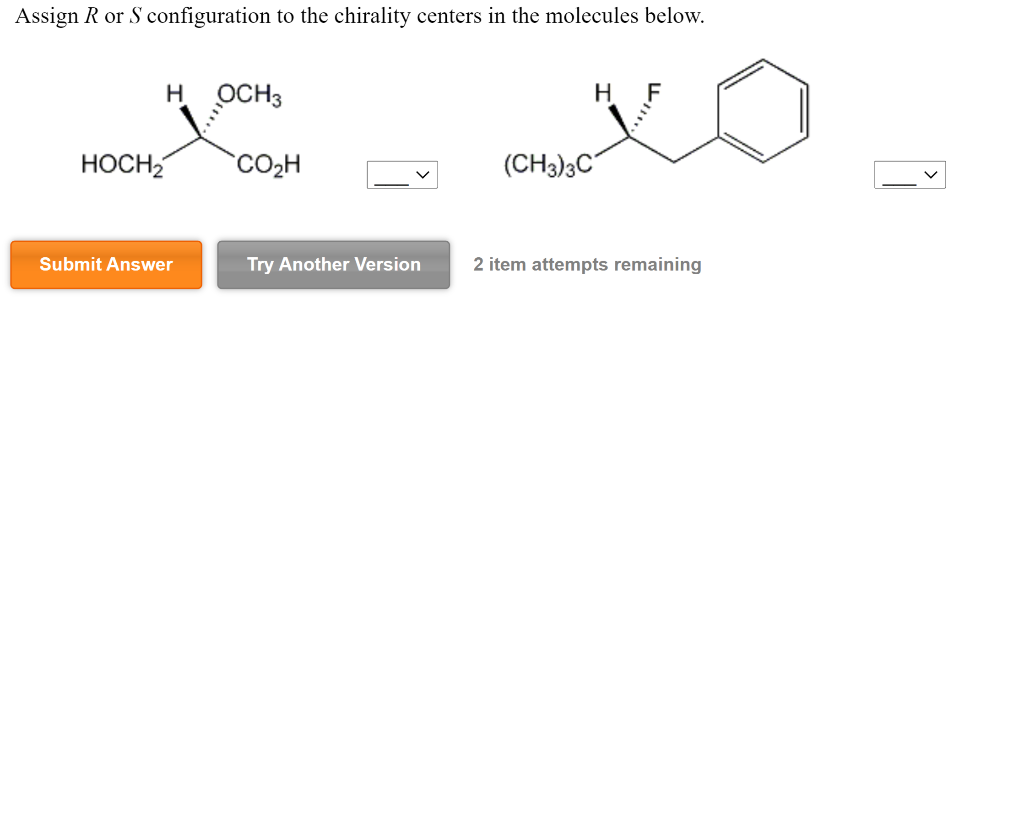Open the configuration dropdown for the OCH3 molecule
1024x836 pixels.
402,174
